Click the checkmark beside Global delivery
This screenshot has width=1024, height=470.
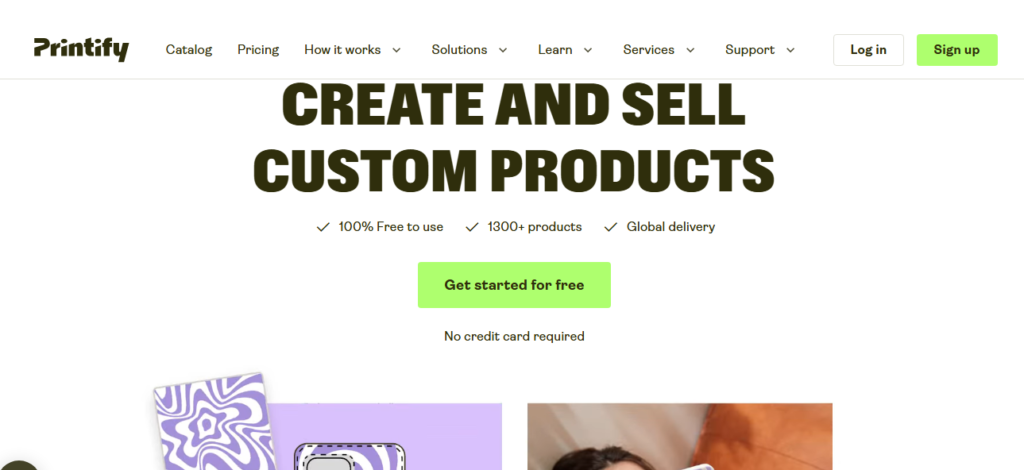coord(611,227)
